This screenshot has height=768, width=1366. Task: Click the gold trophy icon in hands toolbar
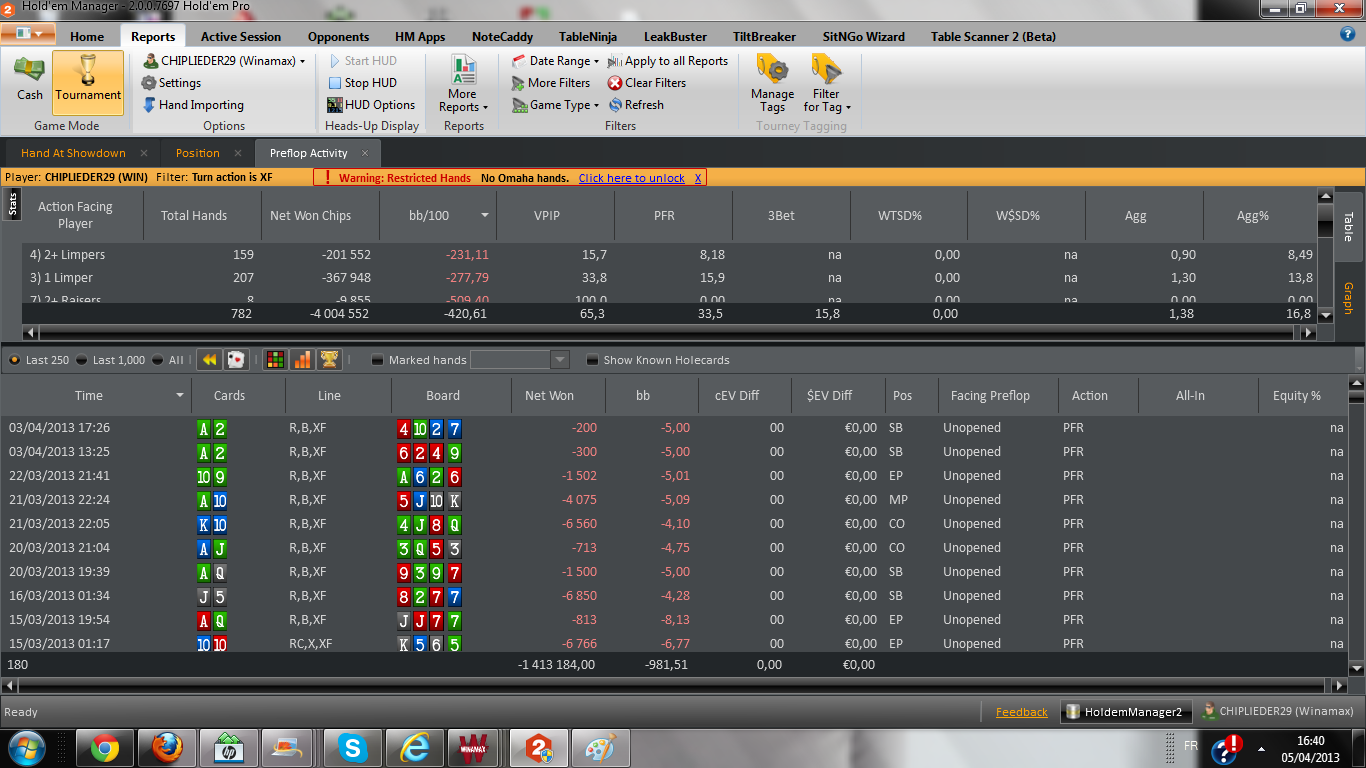(329, 360)
